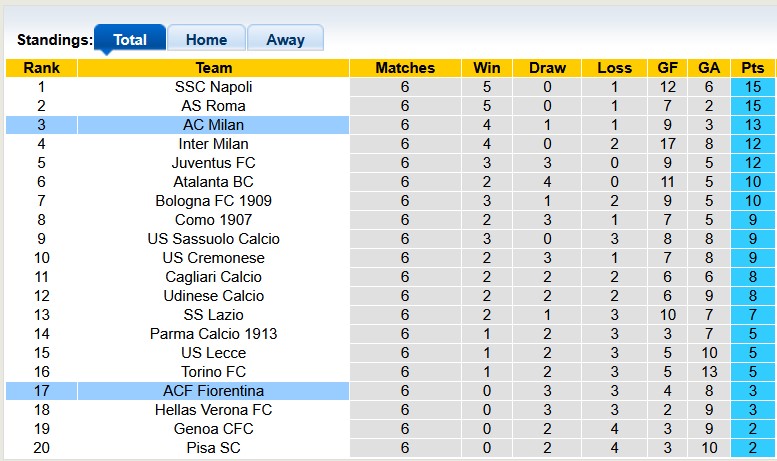Click the Pts column header
This screenshot has height=461, width=777.
tap(752, 68)
